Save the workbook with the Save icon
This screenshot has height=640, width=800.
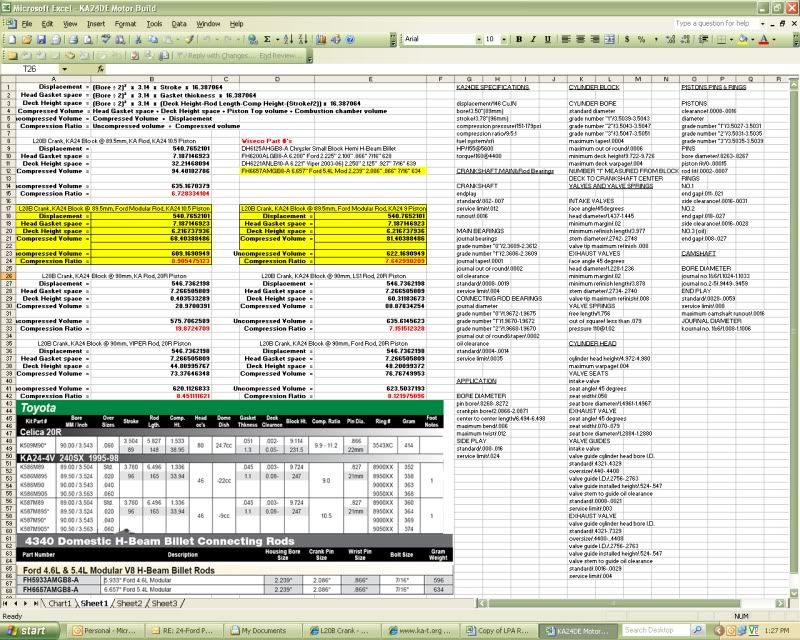(41, 39)
